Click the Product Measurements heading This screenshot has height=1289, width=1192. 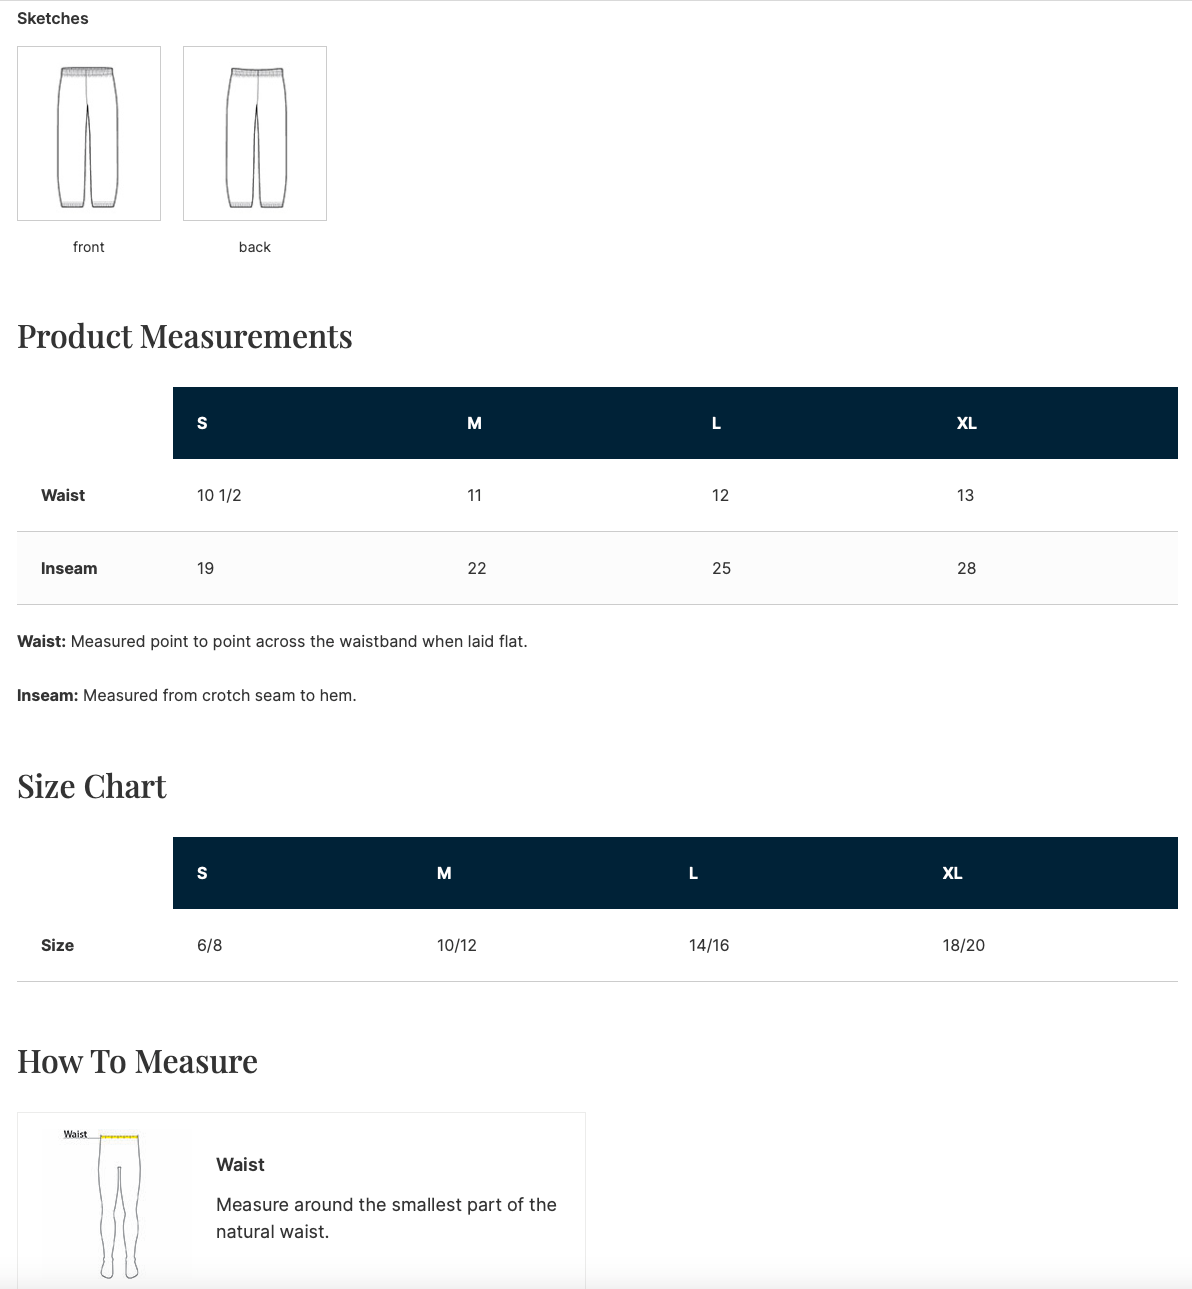185,337
